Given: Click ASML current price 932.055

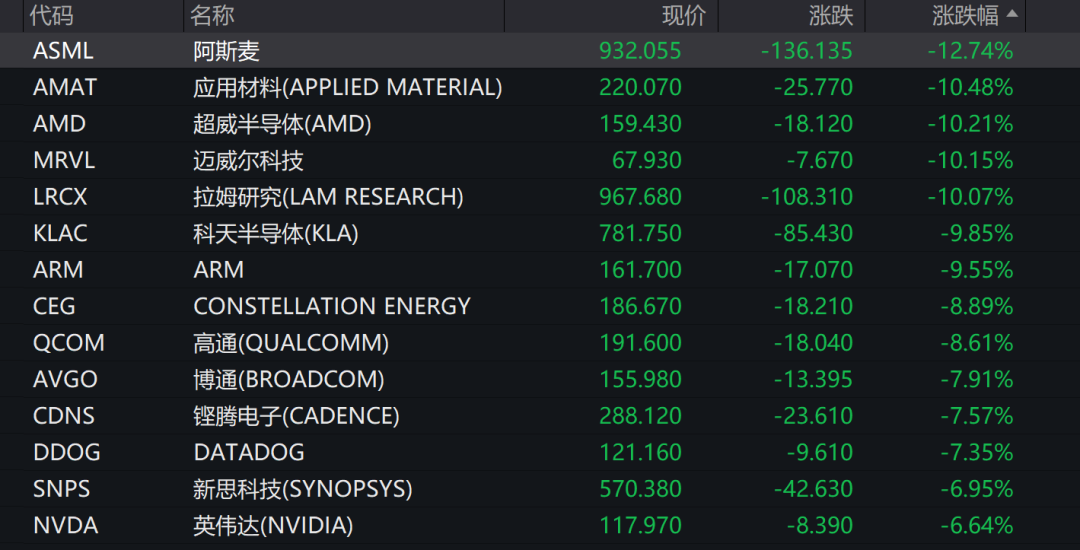Looking at the screenshot, I should pyautogui.click(x=640, y=51).
